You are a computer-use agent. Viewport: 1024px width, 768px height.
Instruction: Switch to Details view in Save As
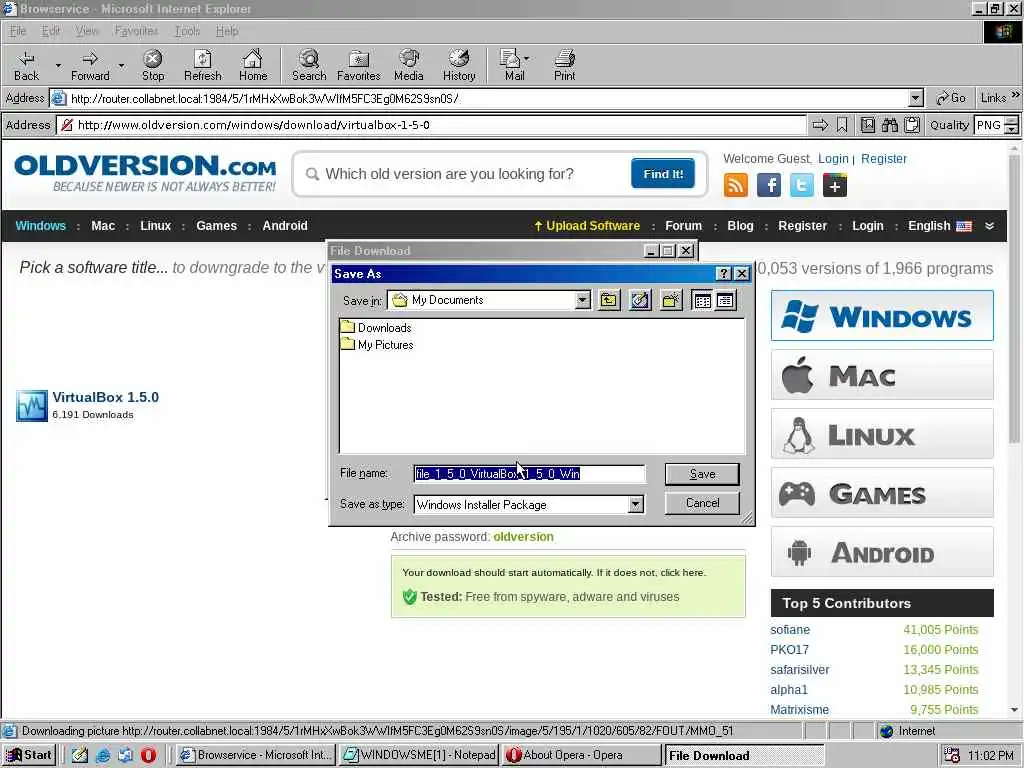coord(725,300)
